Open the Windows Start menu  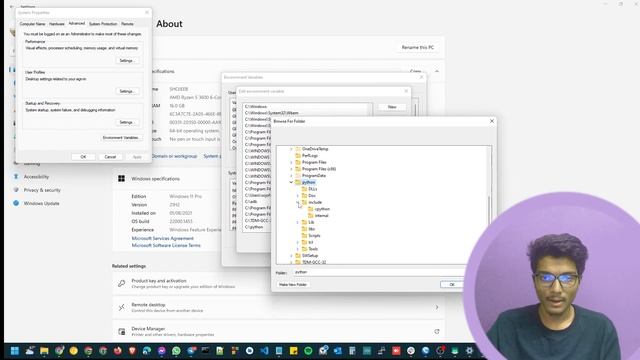coord(15,351)
